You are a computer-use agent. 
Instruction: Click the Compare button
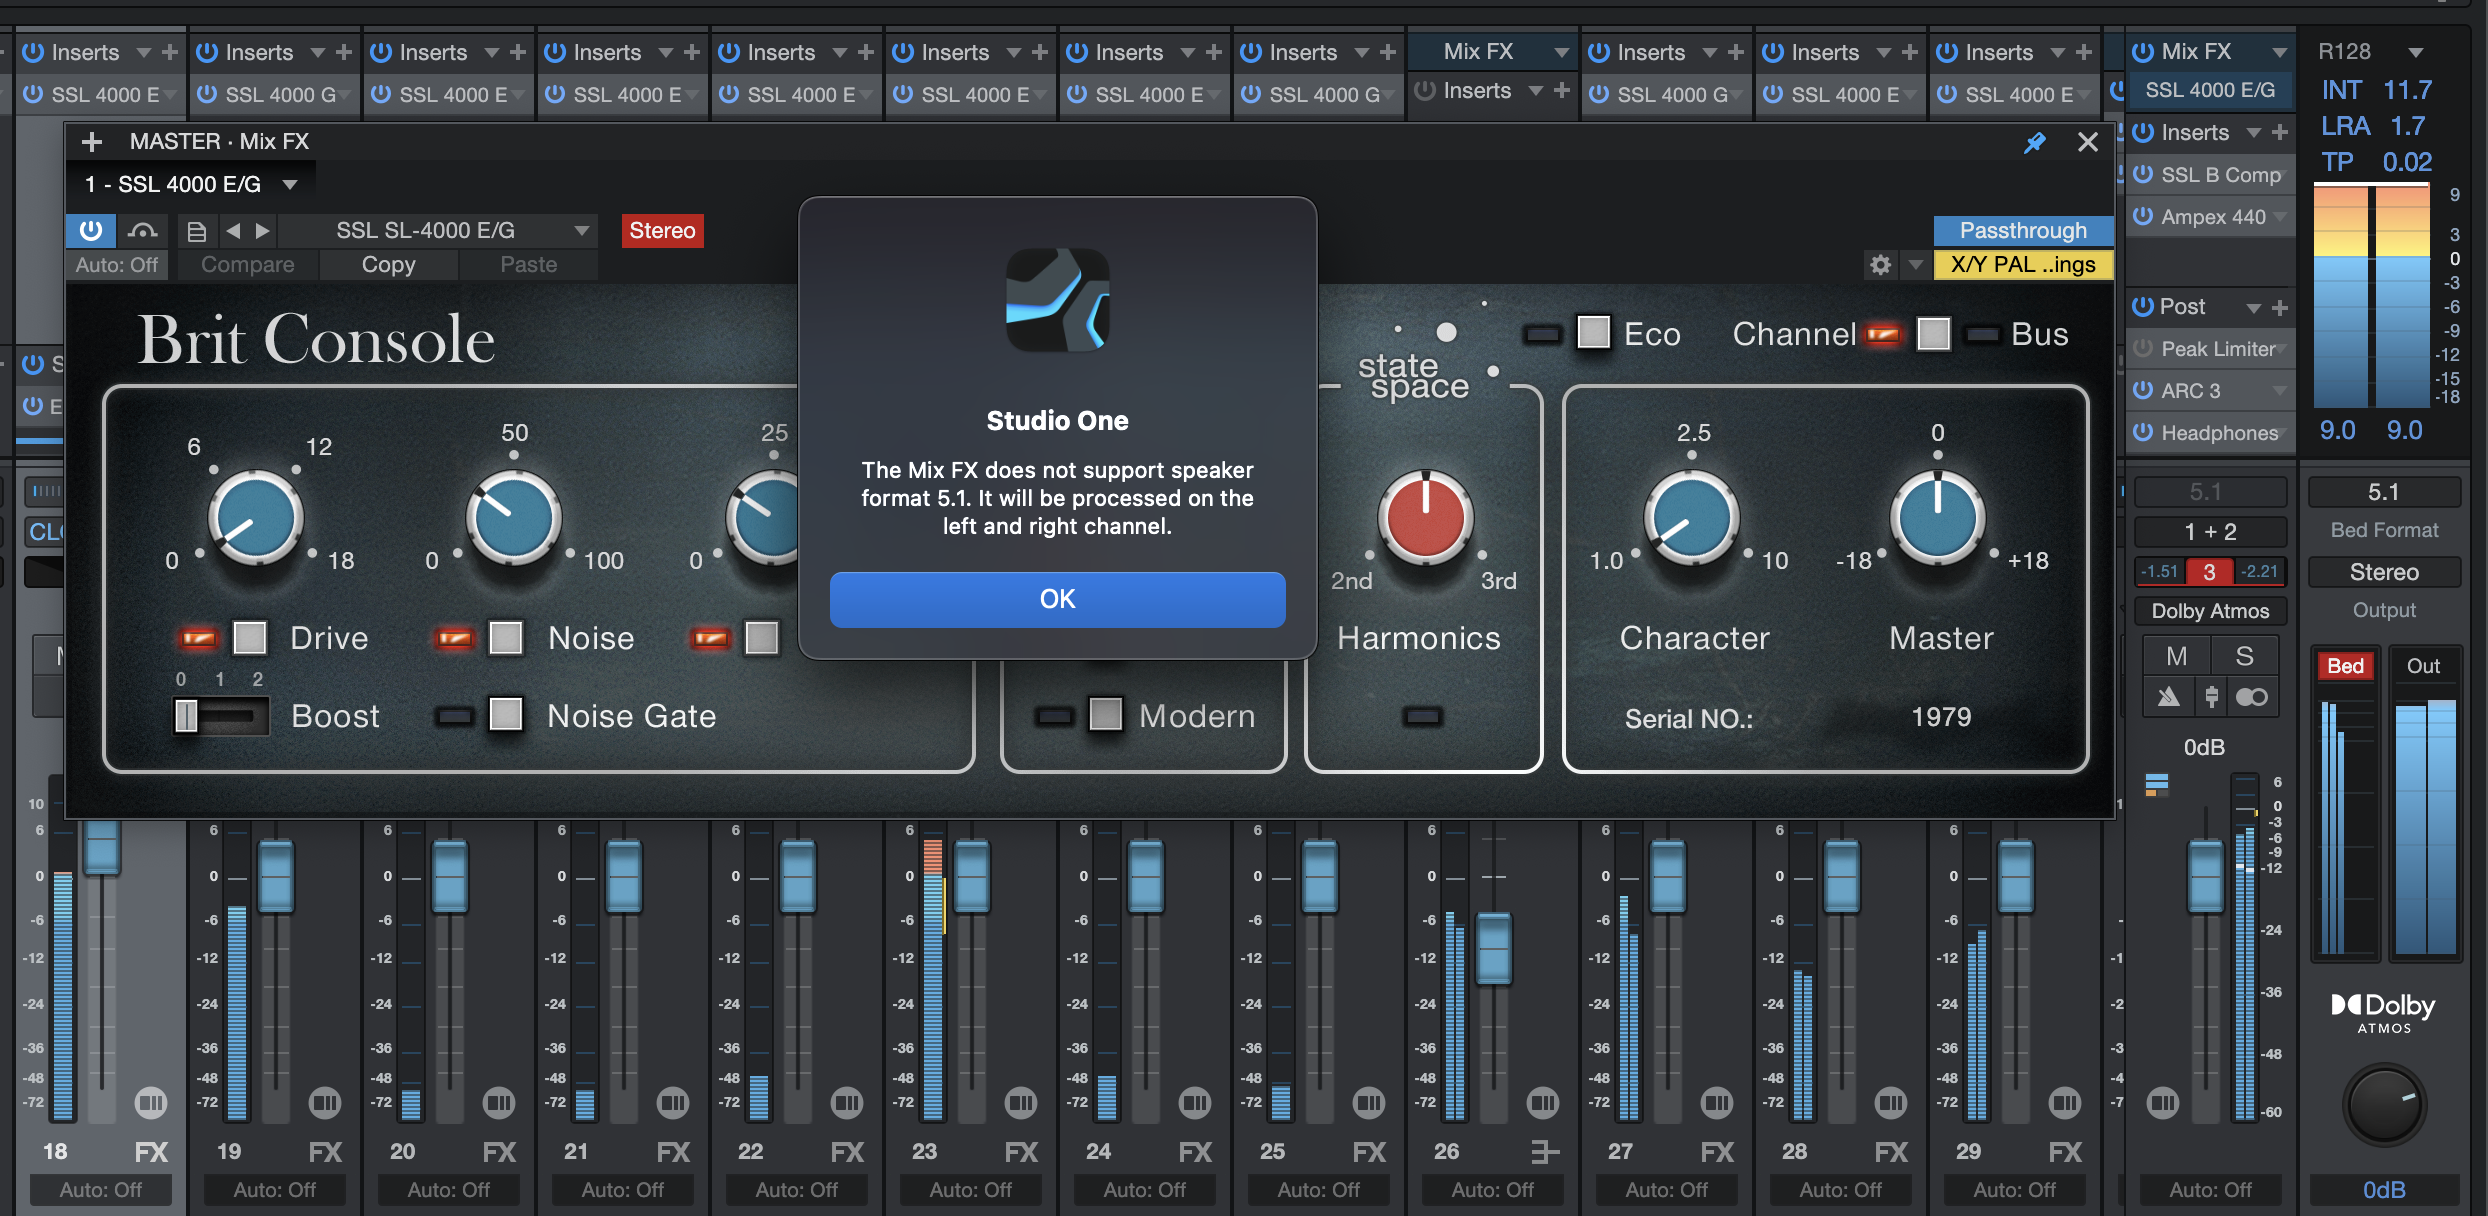click(x=247, y=265)
